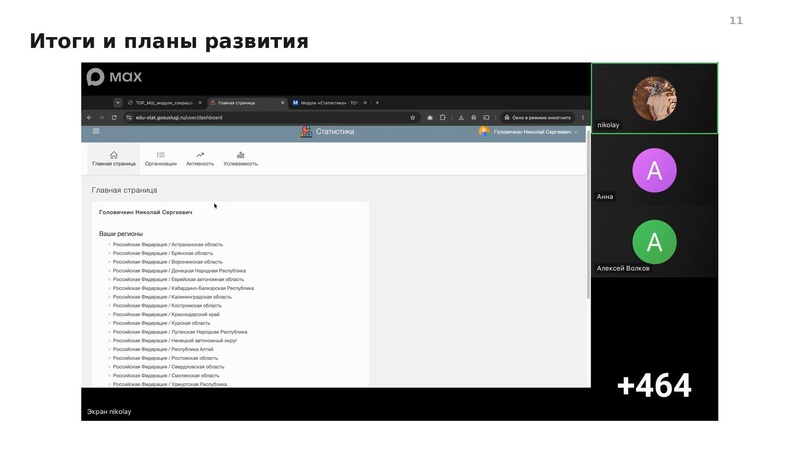Click the browser forward arrow
The height and width of the screenshot is (450, 800).
102,117
